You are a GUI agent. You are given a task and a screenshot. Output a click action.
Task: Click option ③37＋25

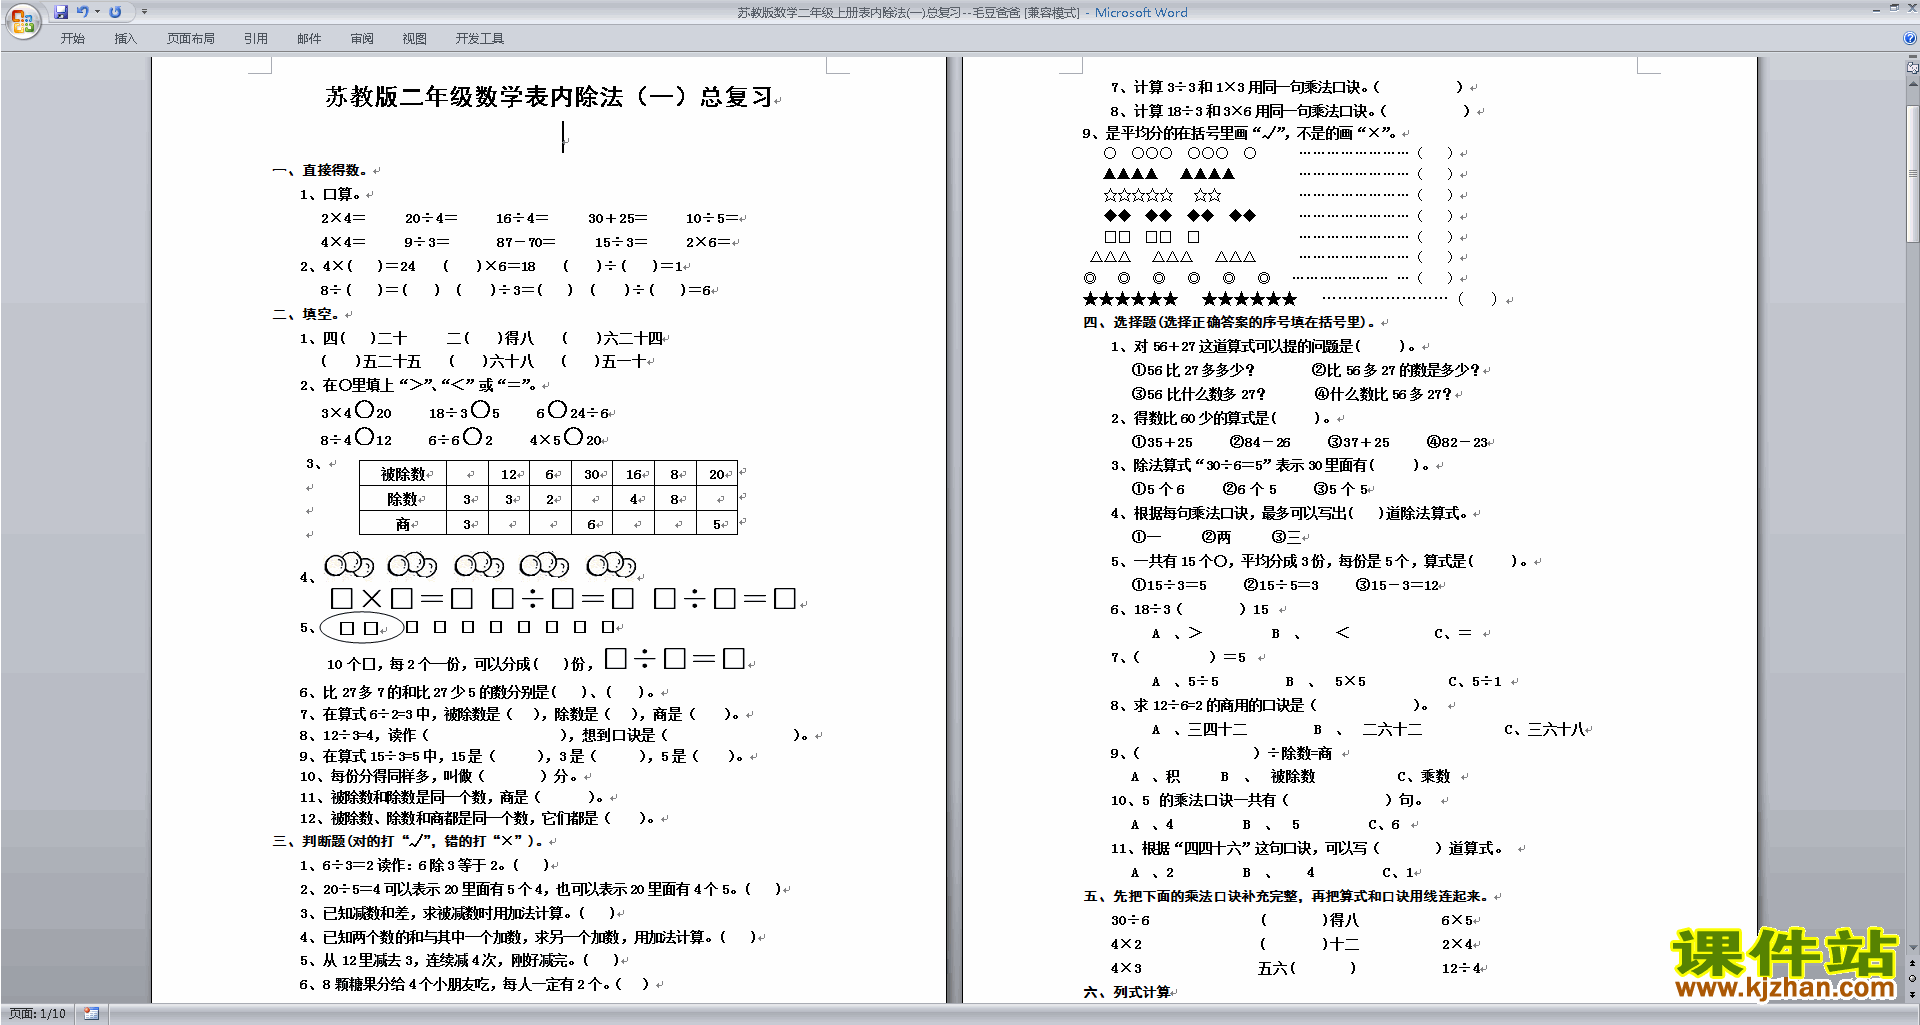1358,442
